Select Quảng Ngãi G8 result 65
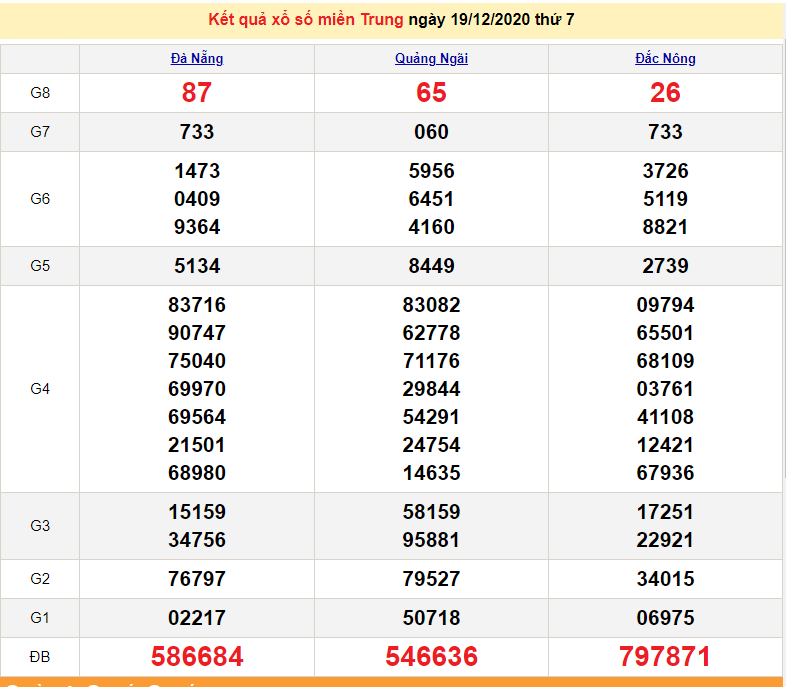The width and height of the screenshot is (786, 687). 431,93
